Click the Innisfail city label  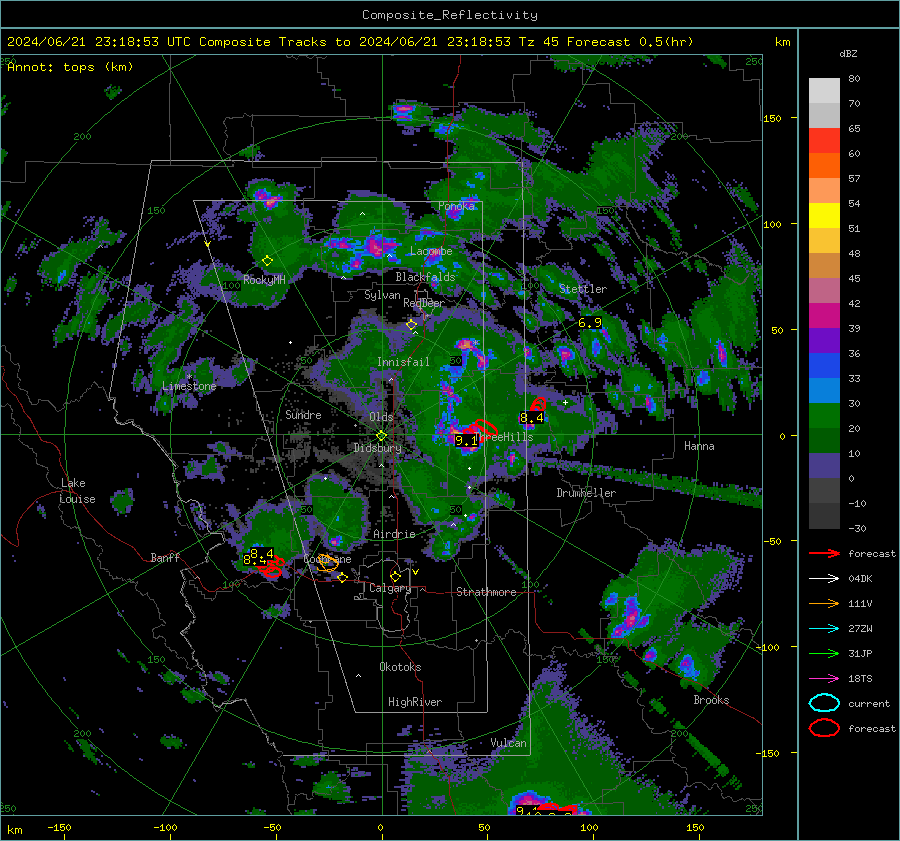pos(403,362)
